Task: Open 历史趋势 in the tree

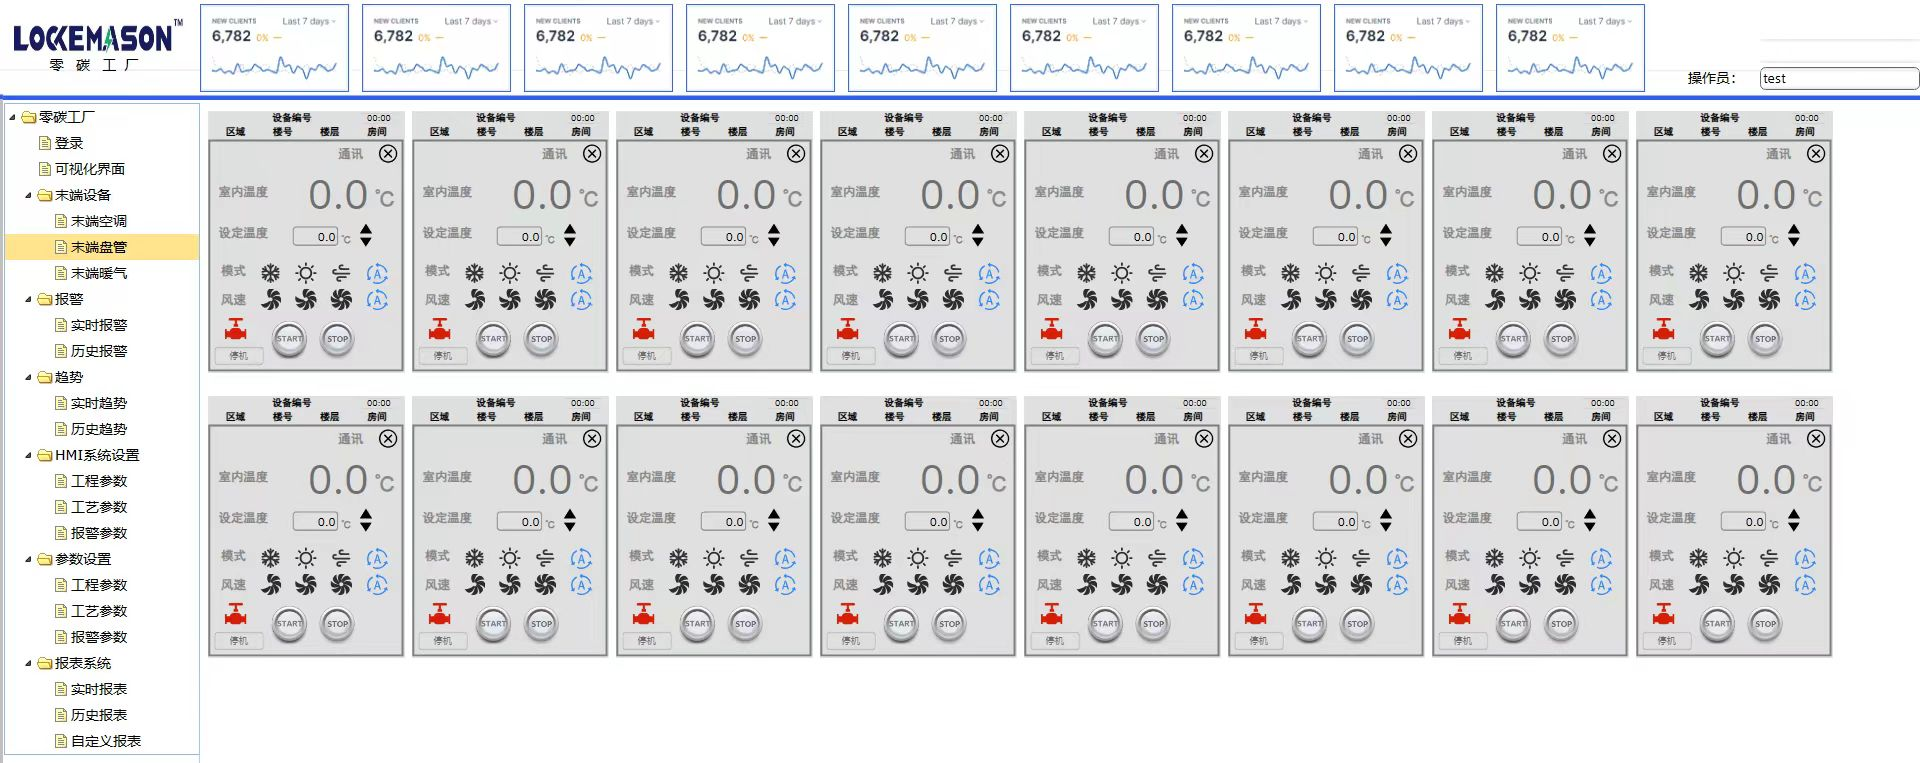Action: click(99, 429)
